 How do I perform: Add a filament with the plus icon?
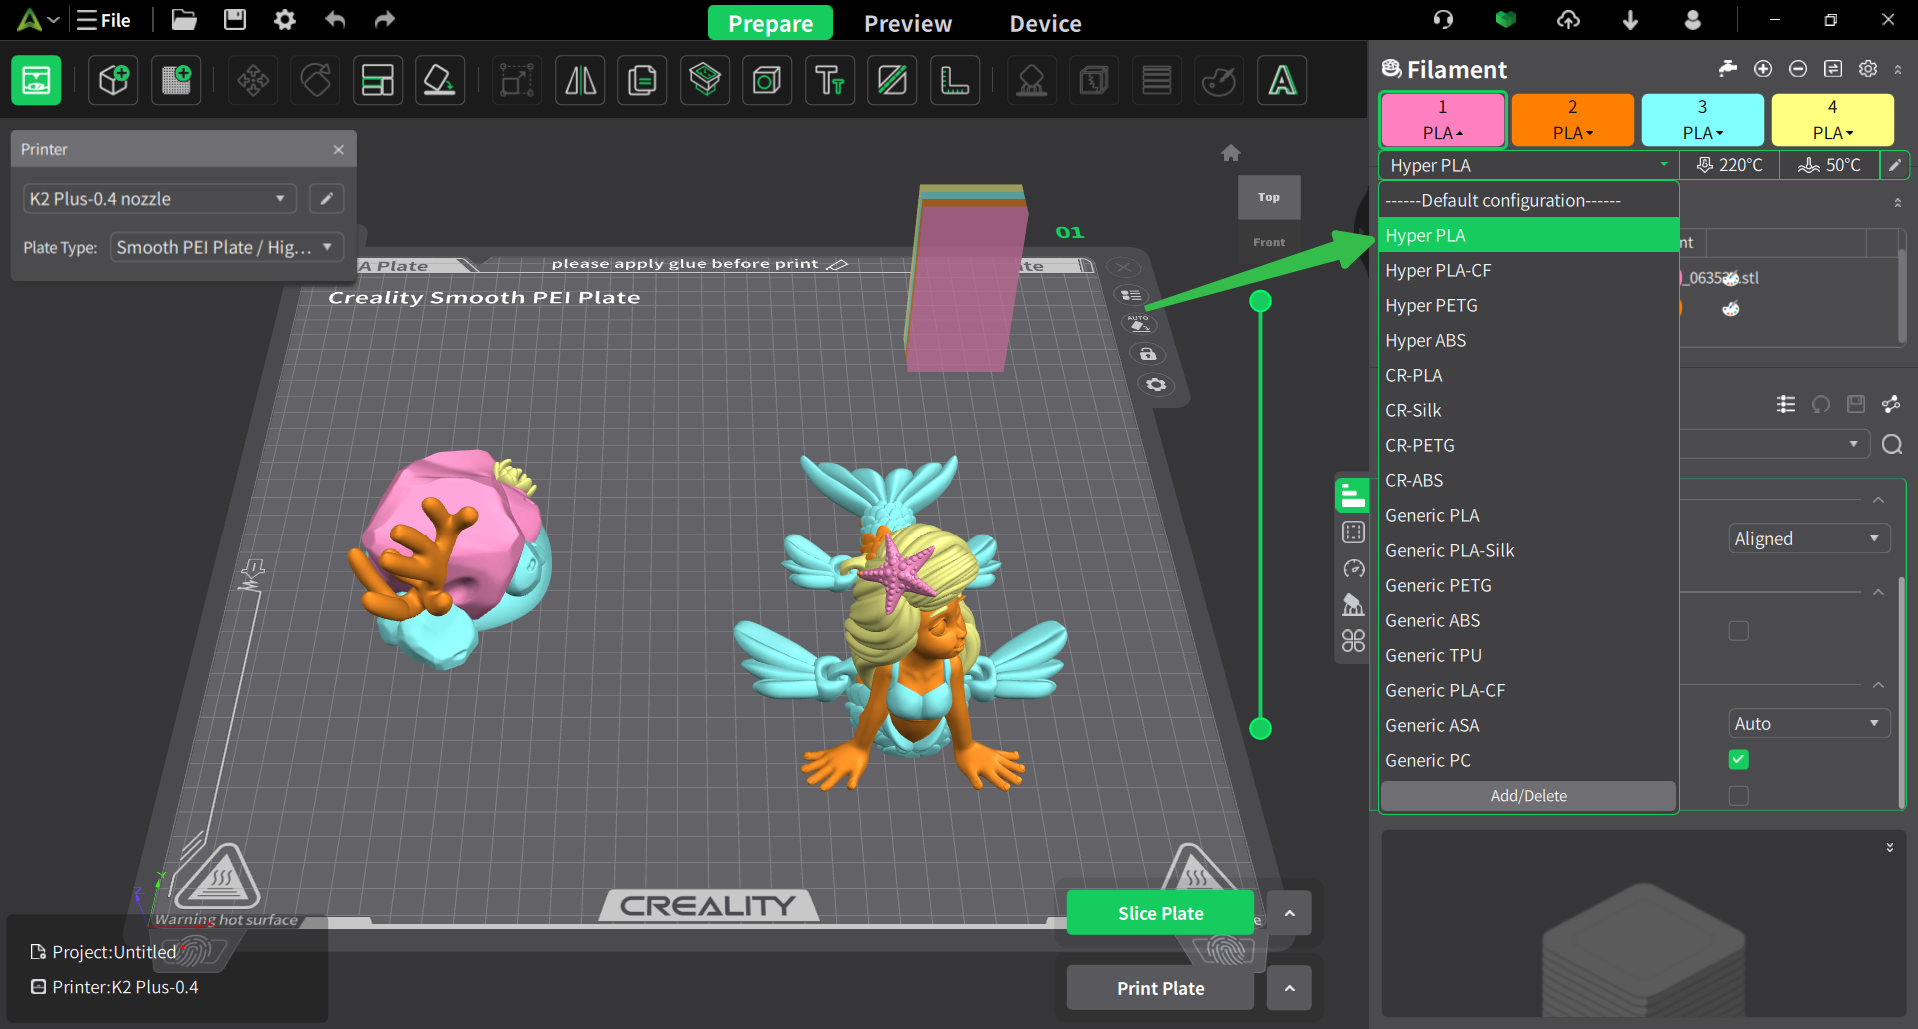[x=1763, y=69]
